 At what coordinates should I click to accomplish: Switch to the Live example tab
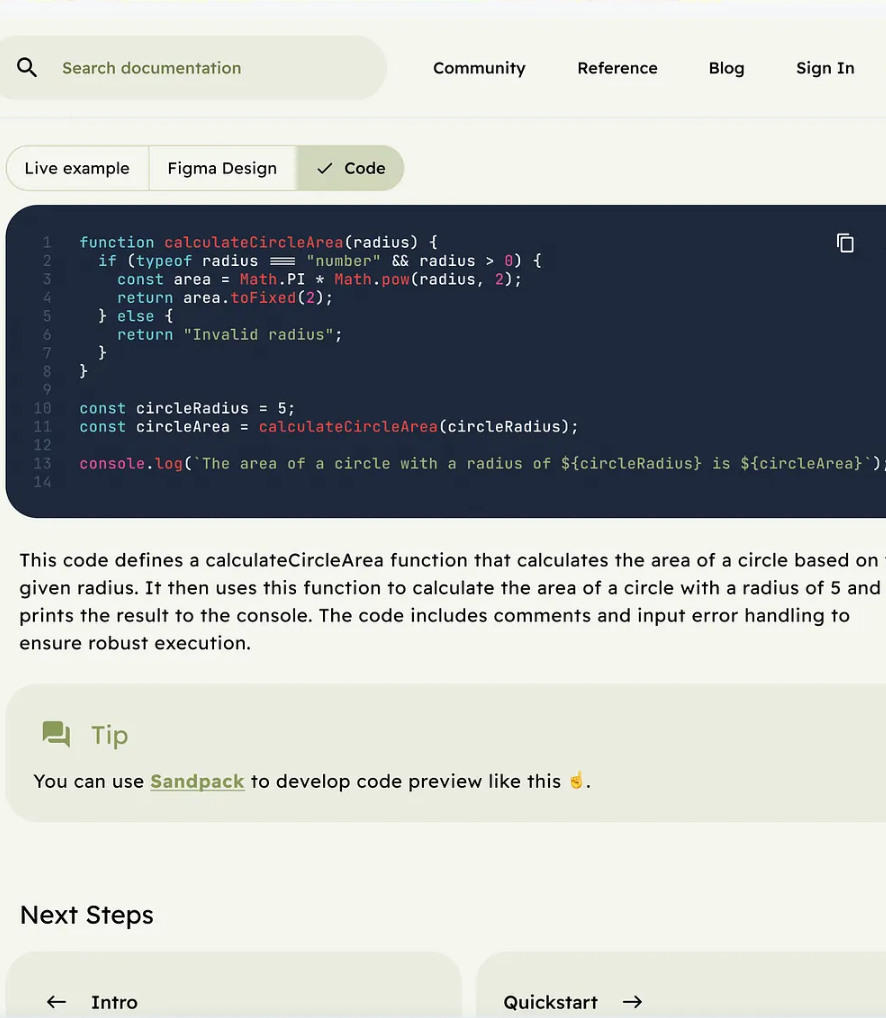tap(77, 168)
